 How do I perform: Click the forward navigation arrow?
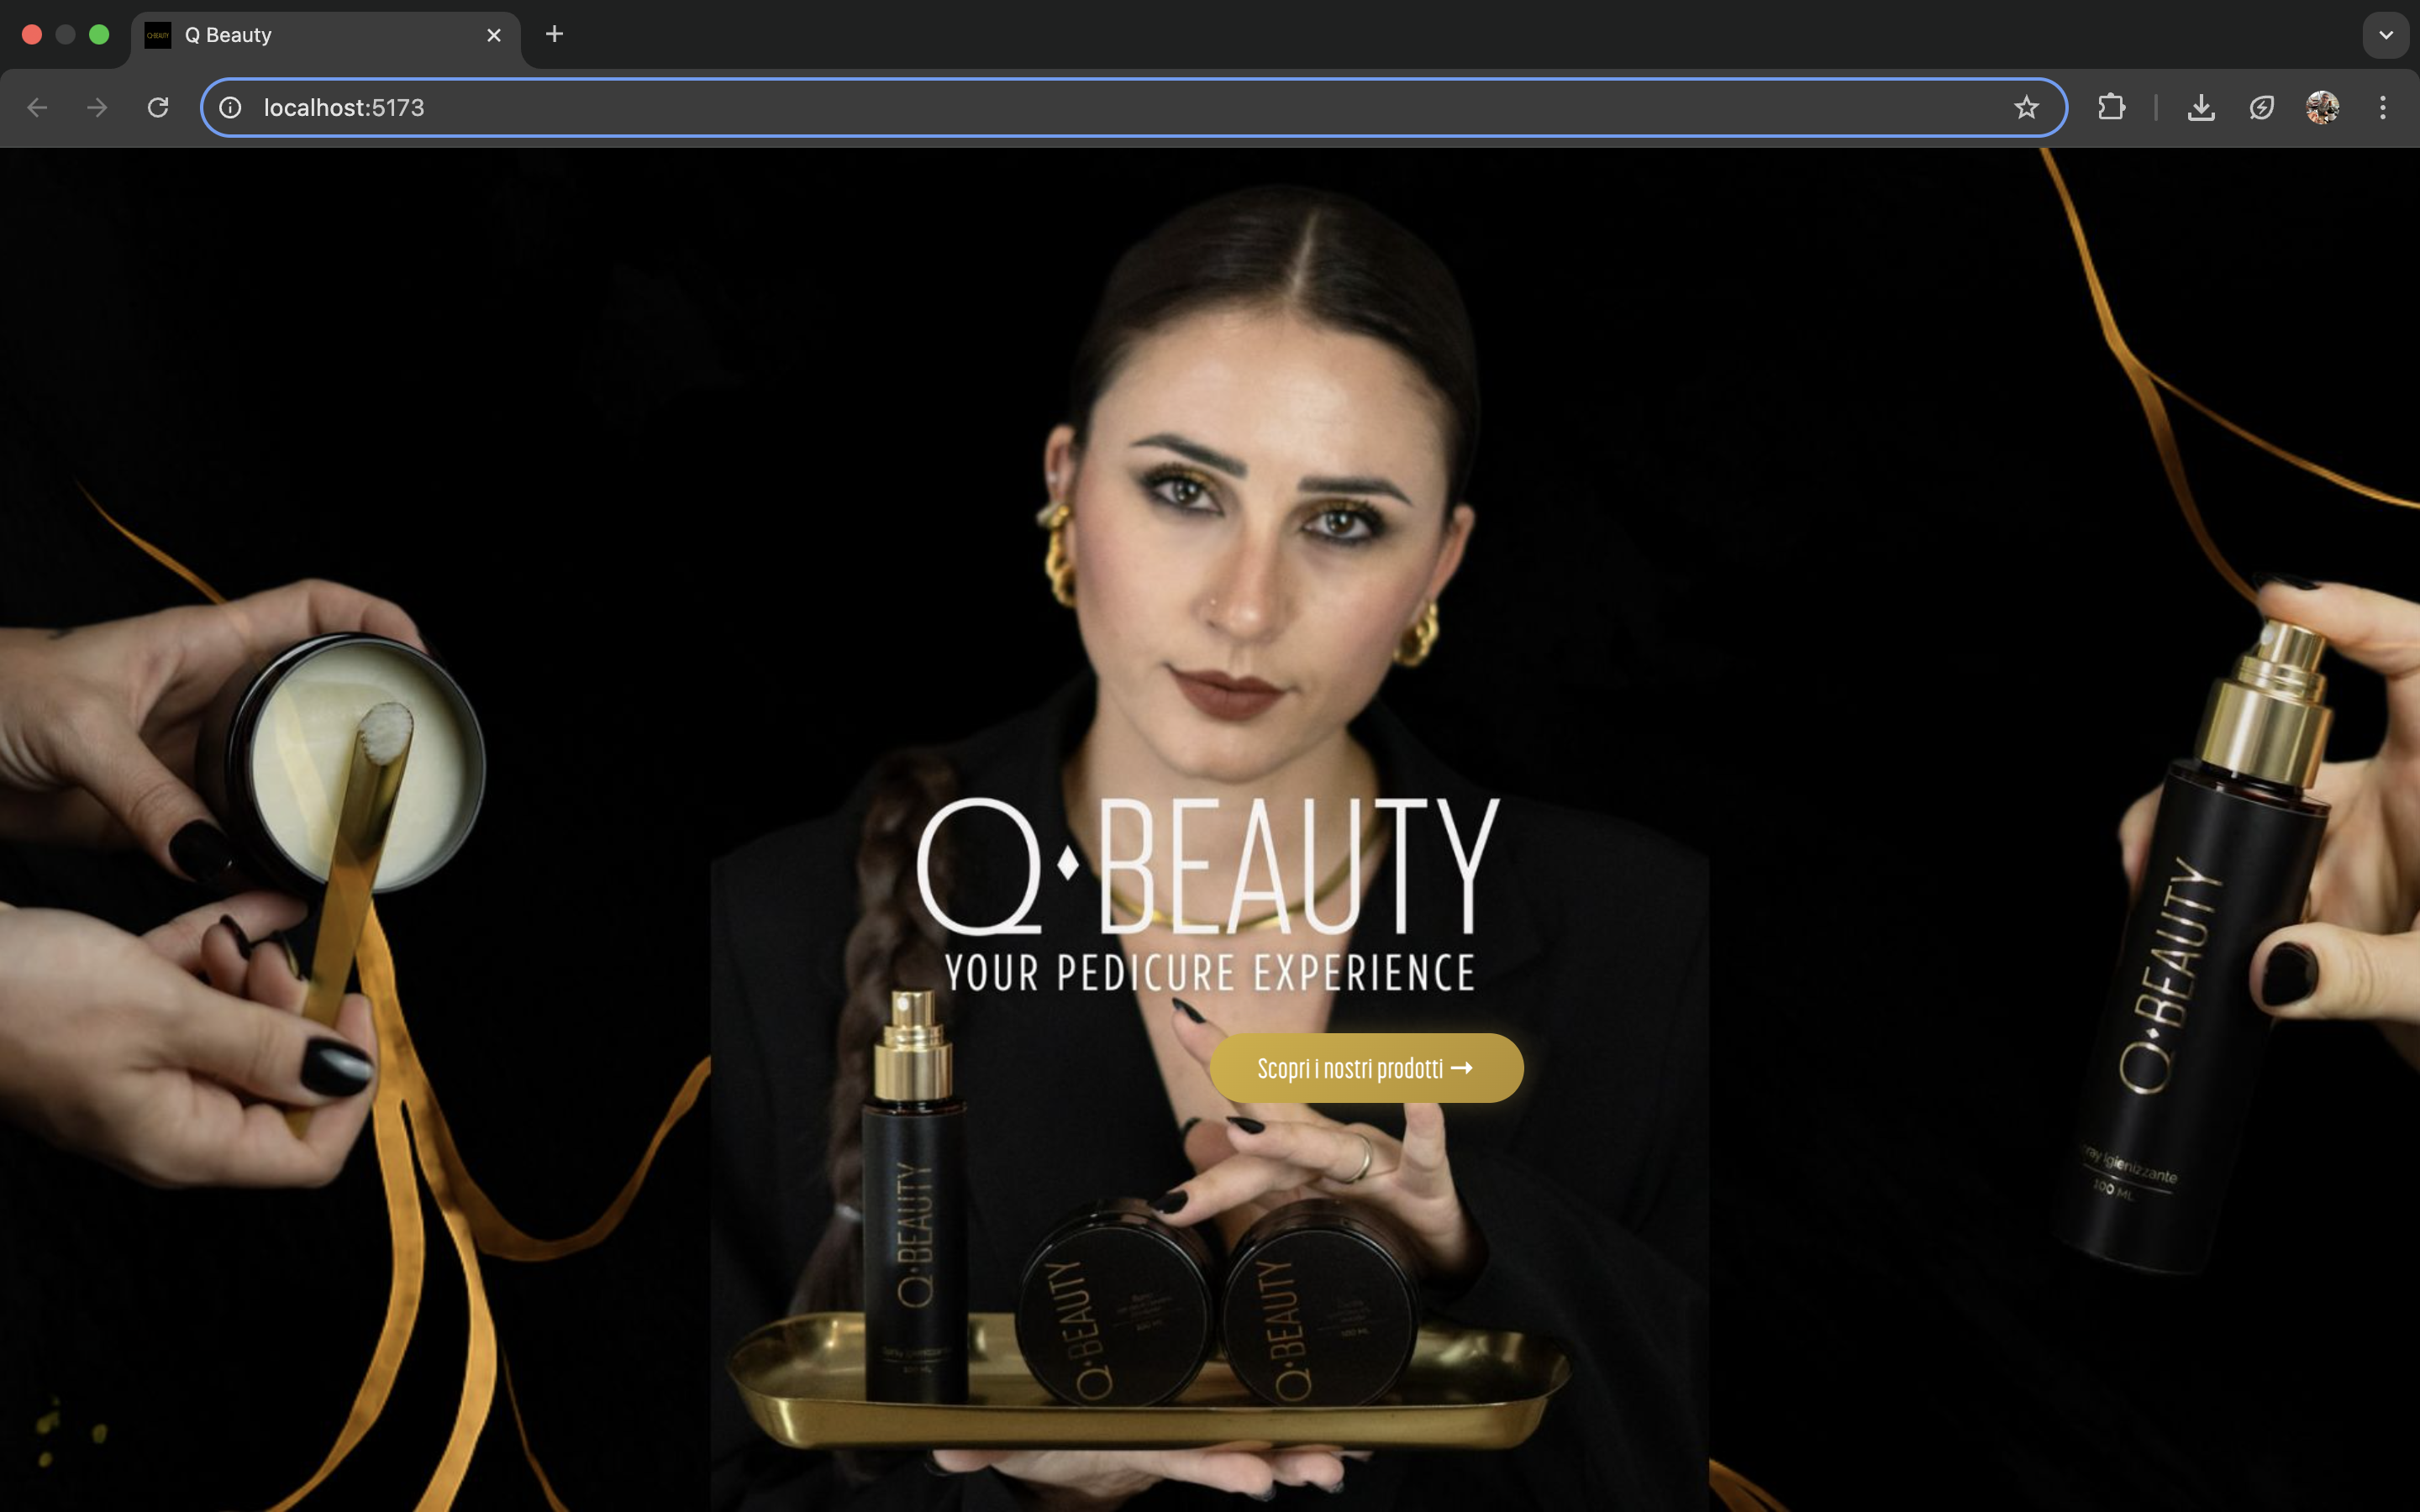(x=97, y=107)
